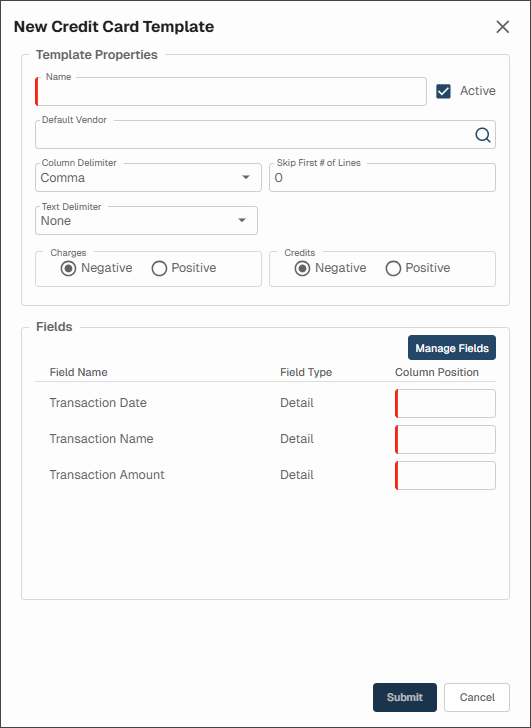This screenshot has height=728, width=531.
Task: Open the Column Delimiter dropdown
Action: 149,177
